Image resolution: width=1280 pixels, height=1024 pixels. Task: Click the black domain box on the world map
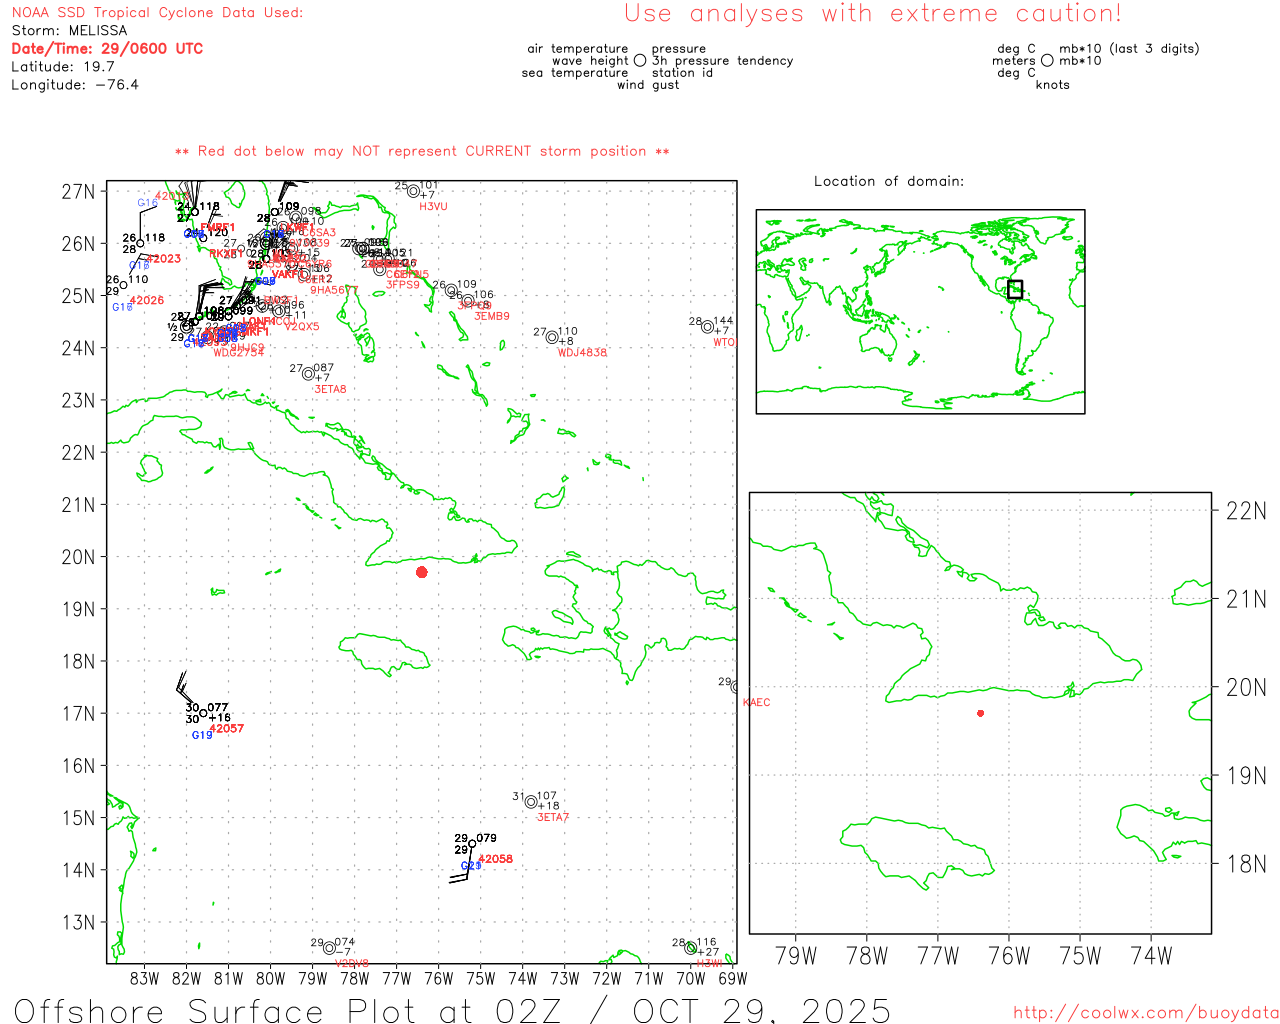(x=1015, y=290)
